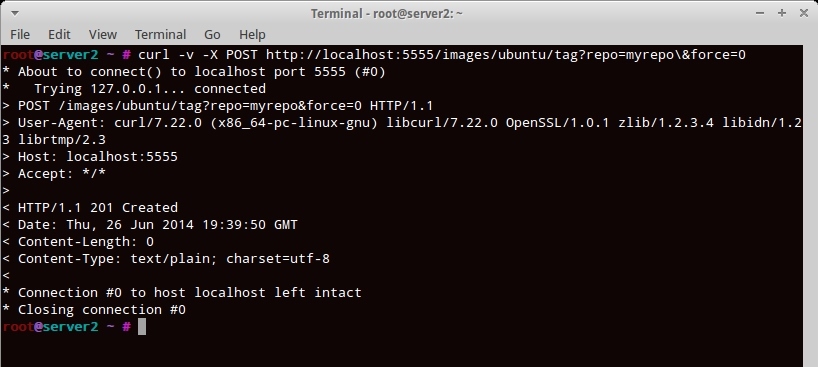818x367 pixels.
Task: Click the title bar text 'Terminal - root@server2: ~'
Action: pyautogui.click(x=387, y=13)
